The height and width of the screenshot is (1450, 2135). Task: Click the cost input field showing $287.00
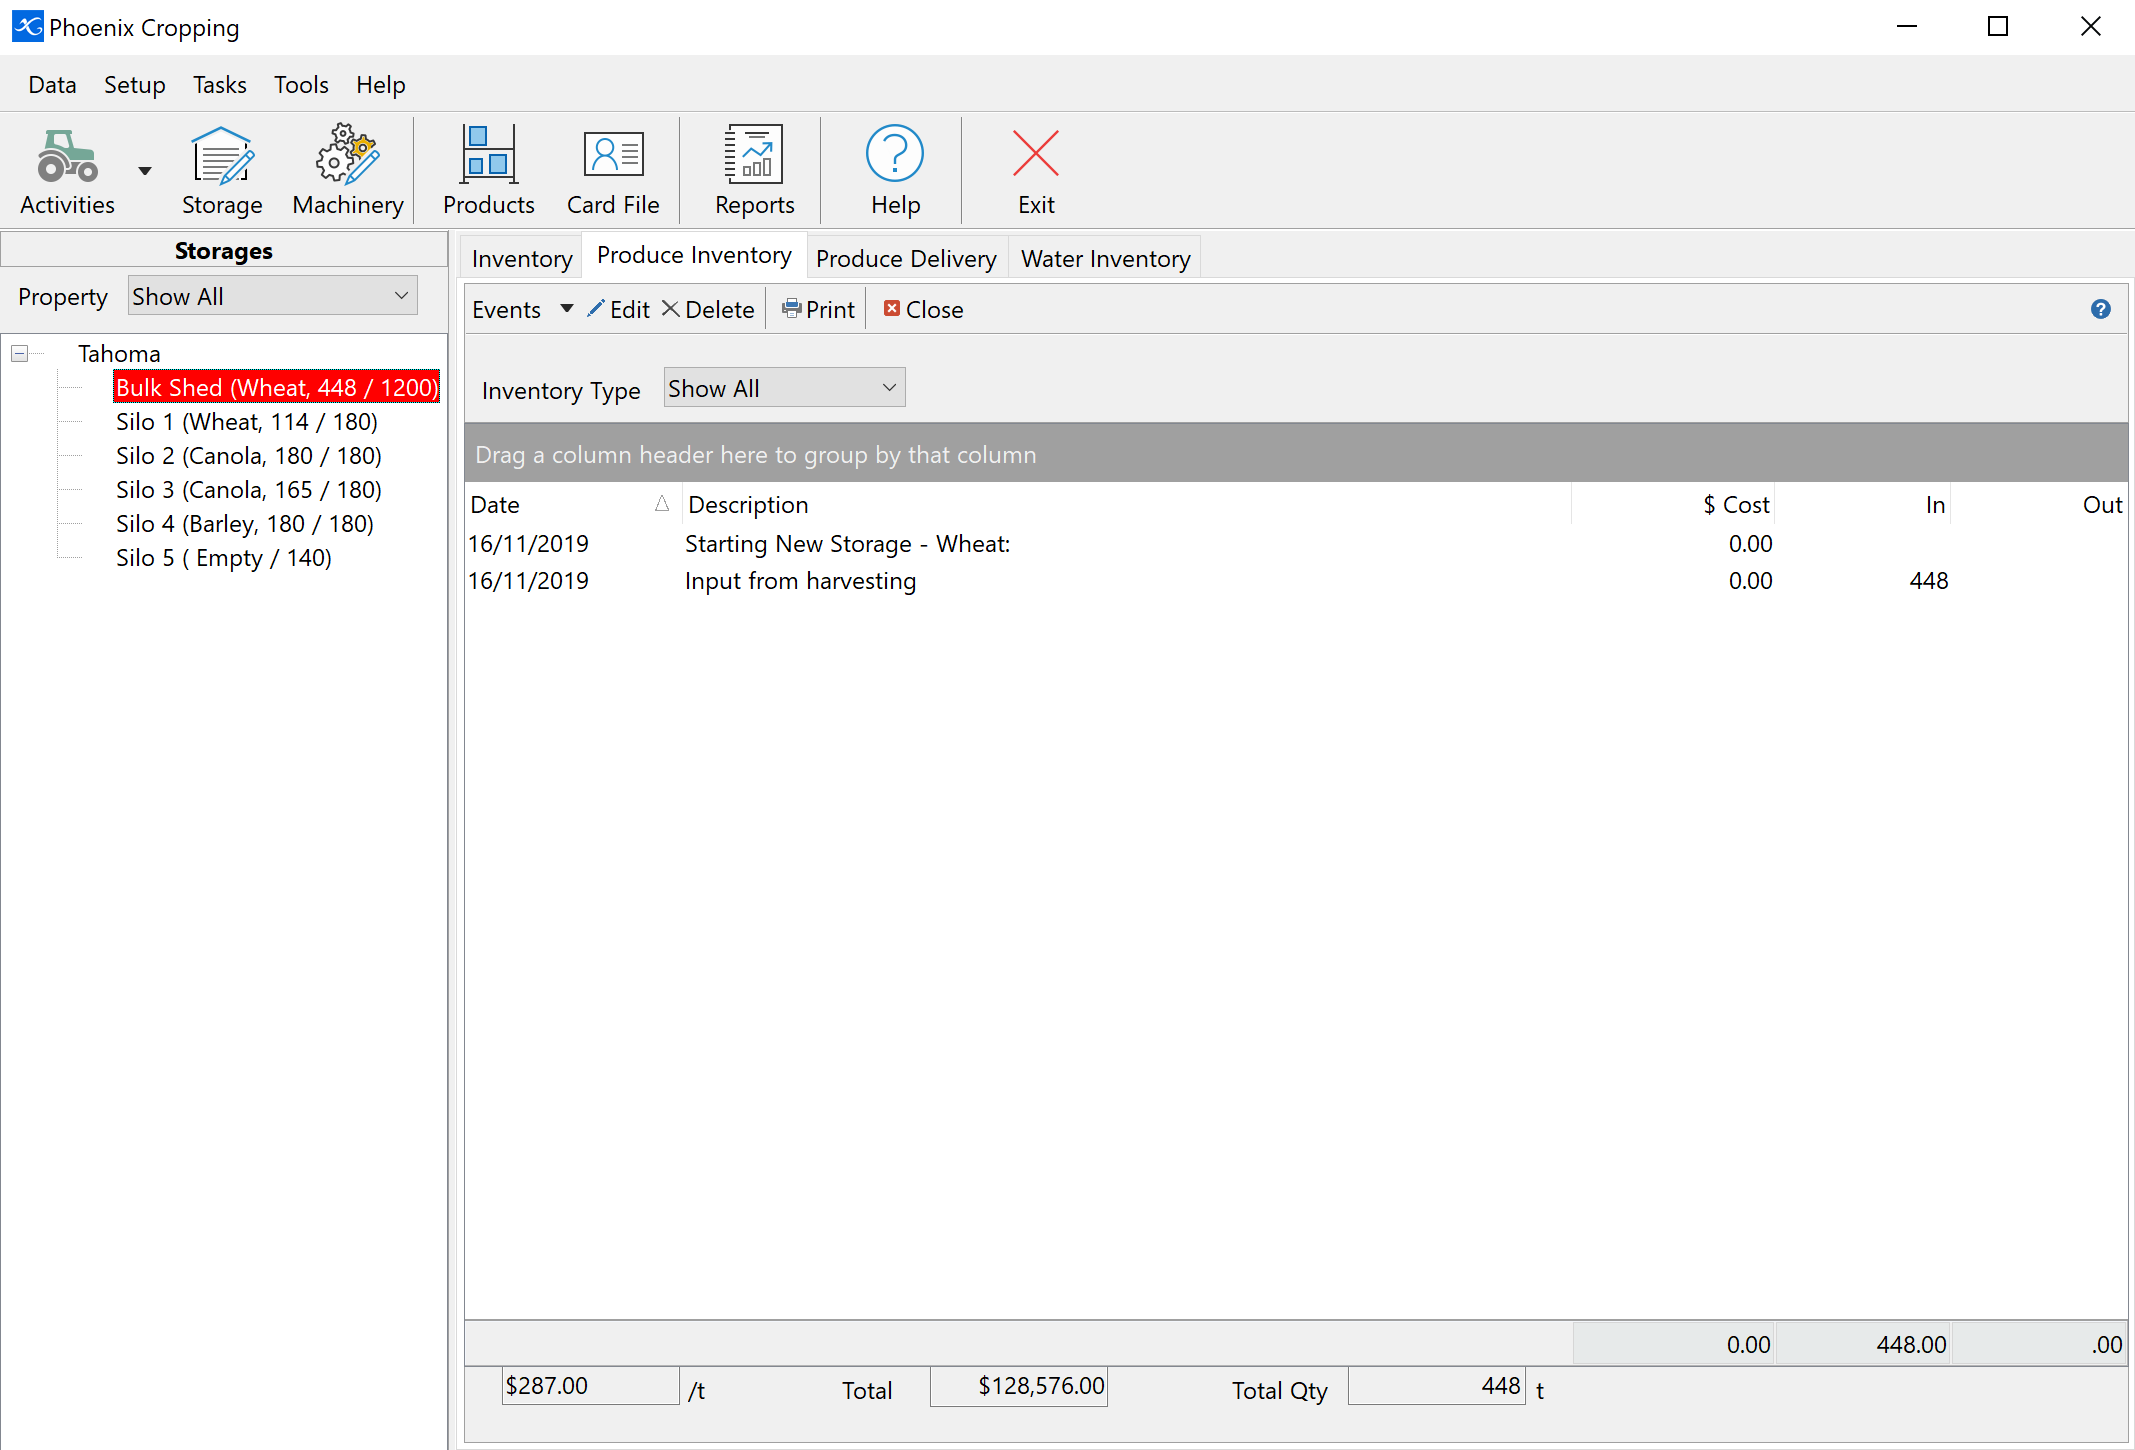coord(590,1385)
